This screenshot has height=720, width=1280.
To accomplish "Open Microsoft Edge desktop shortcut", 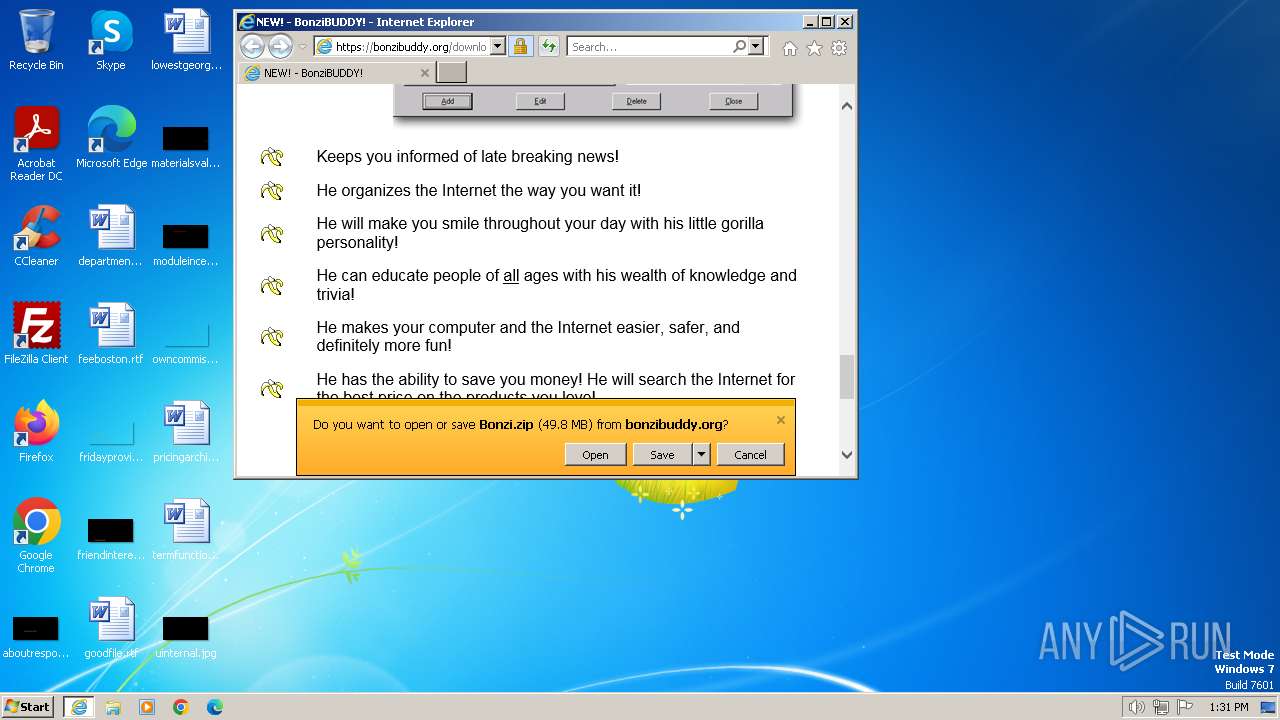I will [x=111, y=138].
